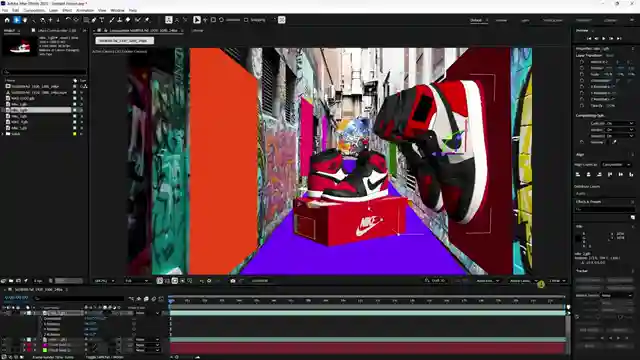Toggle the Orientation stopwatch in Properties panel
Image resolution: width=640 pixels, height=360 pixels.
pyautogui.click(x=582, y=80)
